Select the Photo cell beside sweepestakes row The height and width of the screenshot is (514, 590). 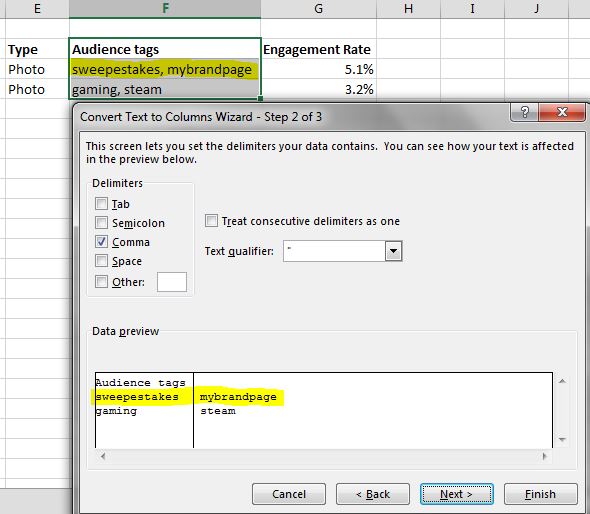(37, 69)
